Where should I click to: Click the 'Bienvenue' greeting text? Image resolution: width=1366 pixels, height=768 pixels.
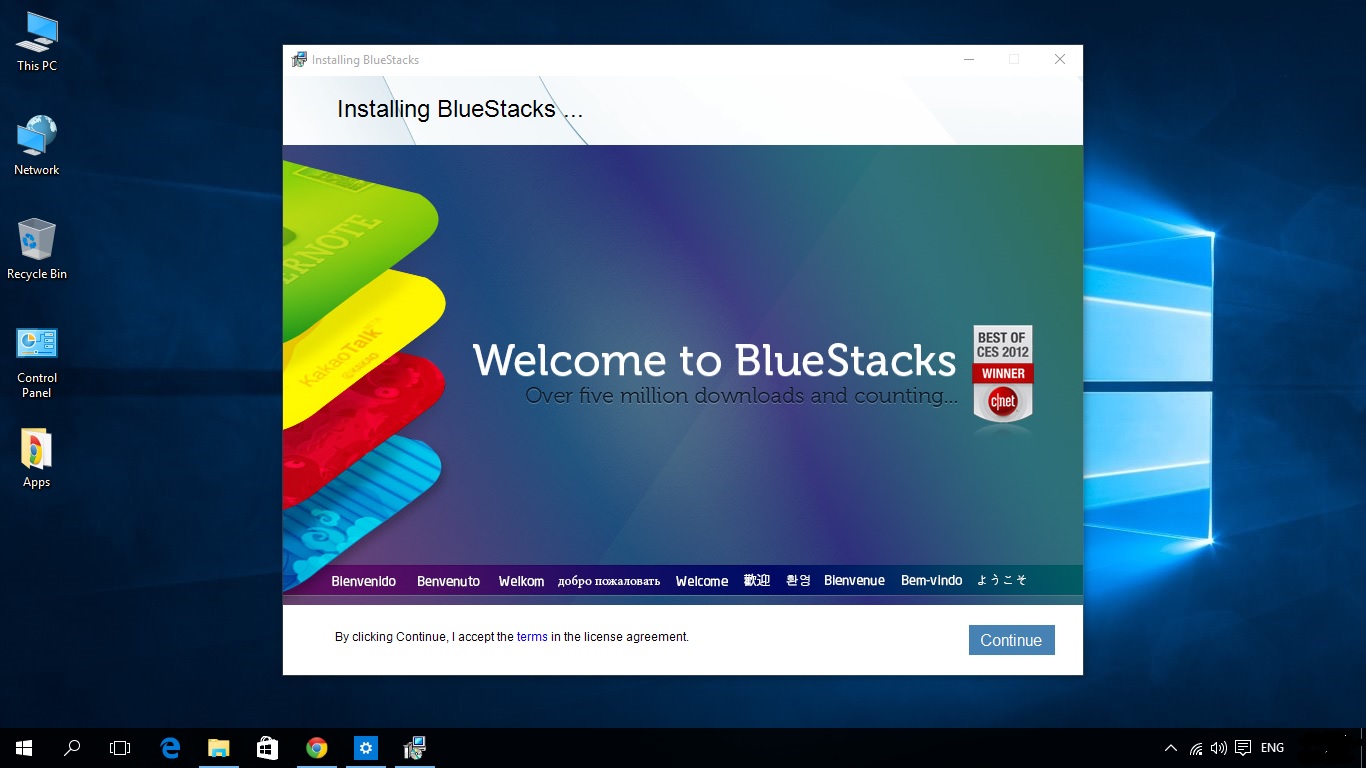coord(854,581)
